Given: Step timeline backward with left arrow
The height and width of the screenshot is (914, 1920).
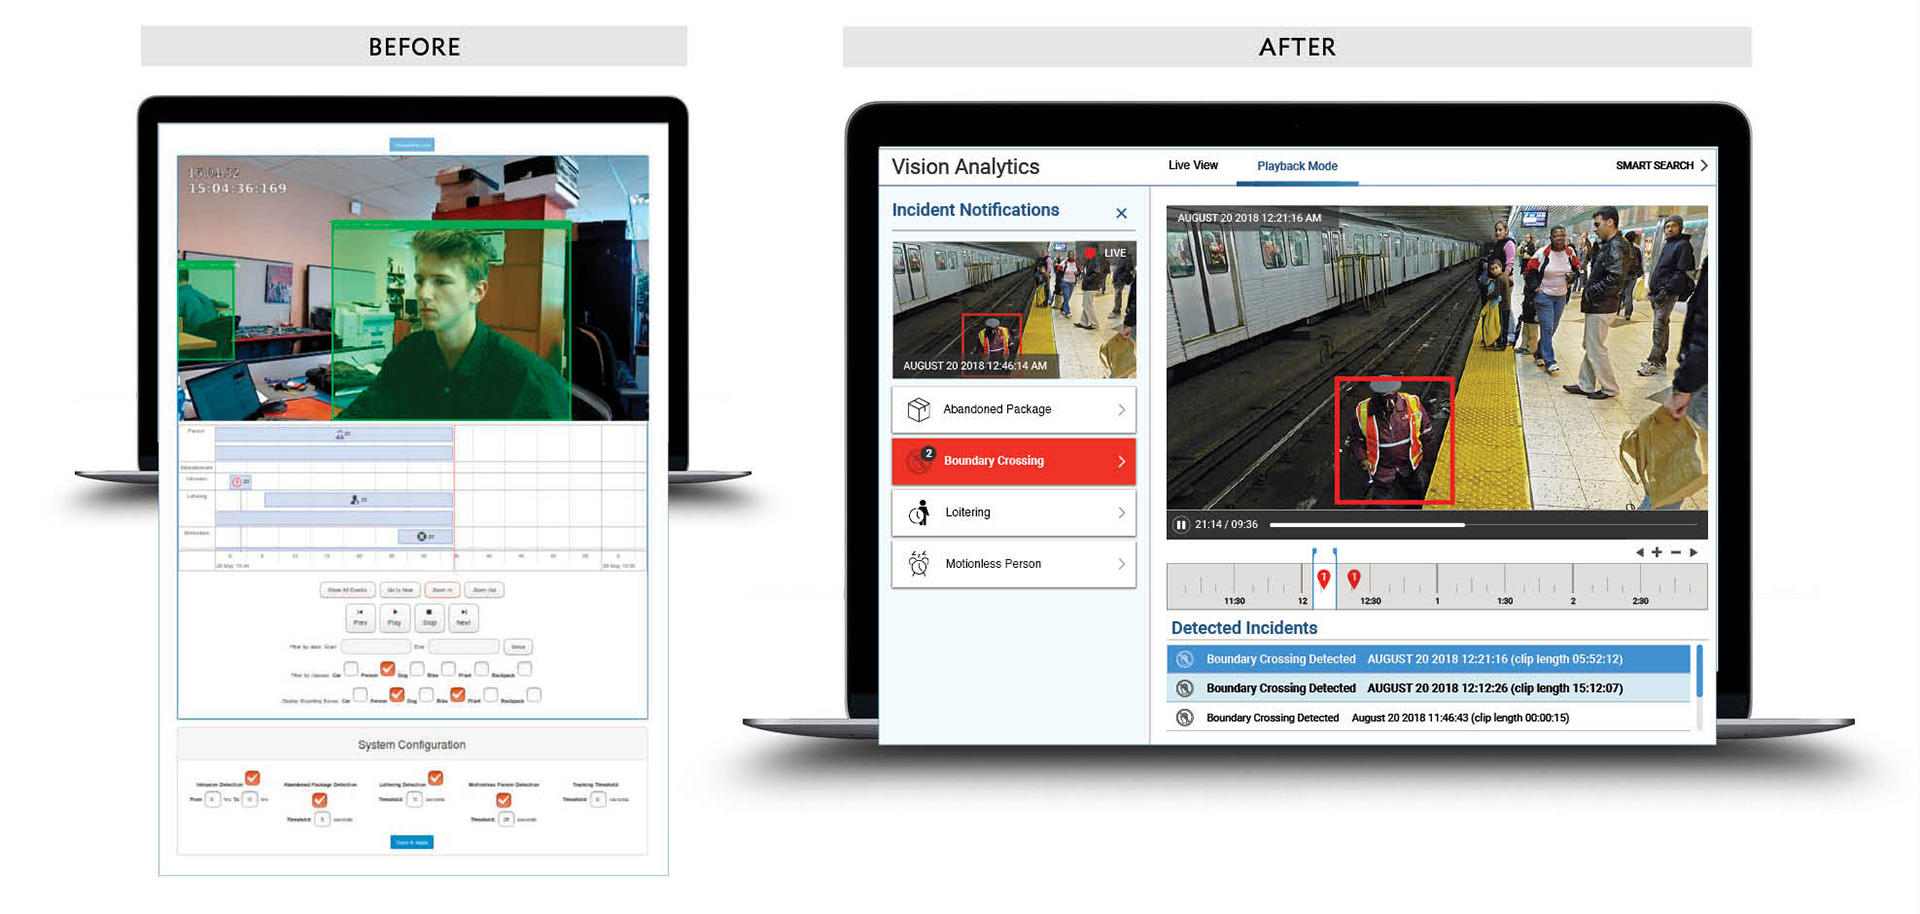Looking at the screenshot, I should 1639,552.
